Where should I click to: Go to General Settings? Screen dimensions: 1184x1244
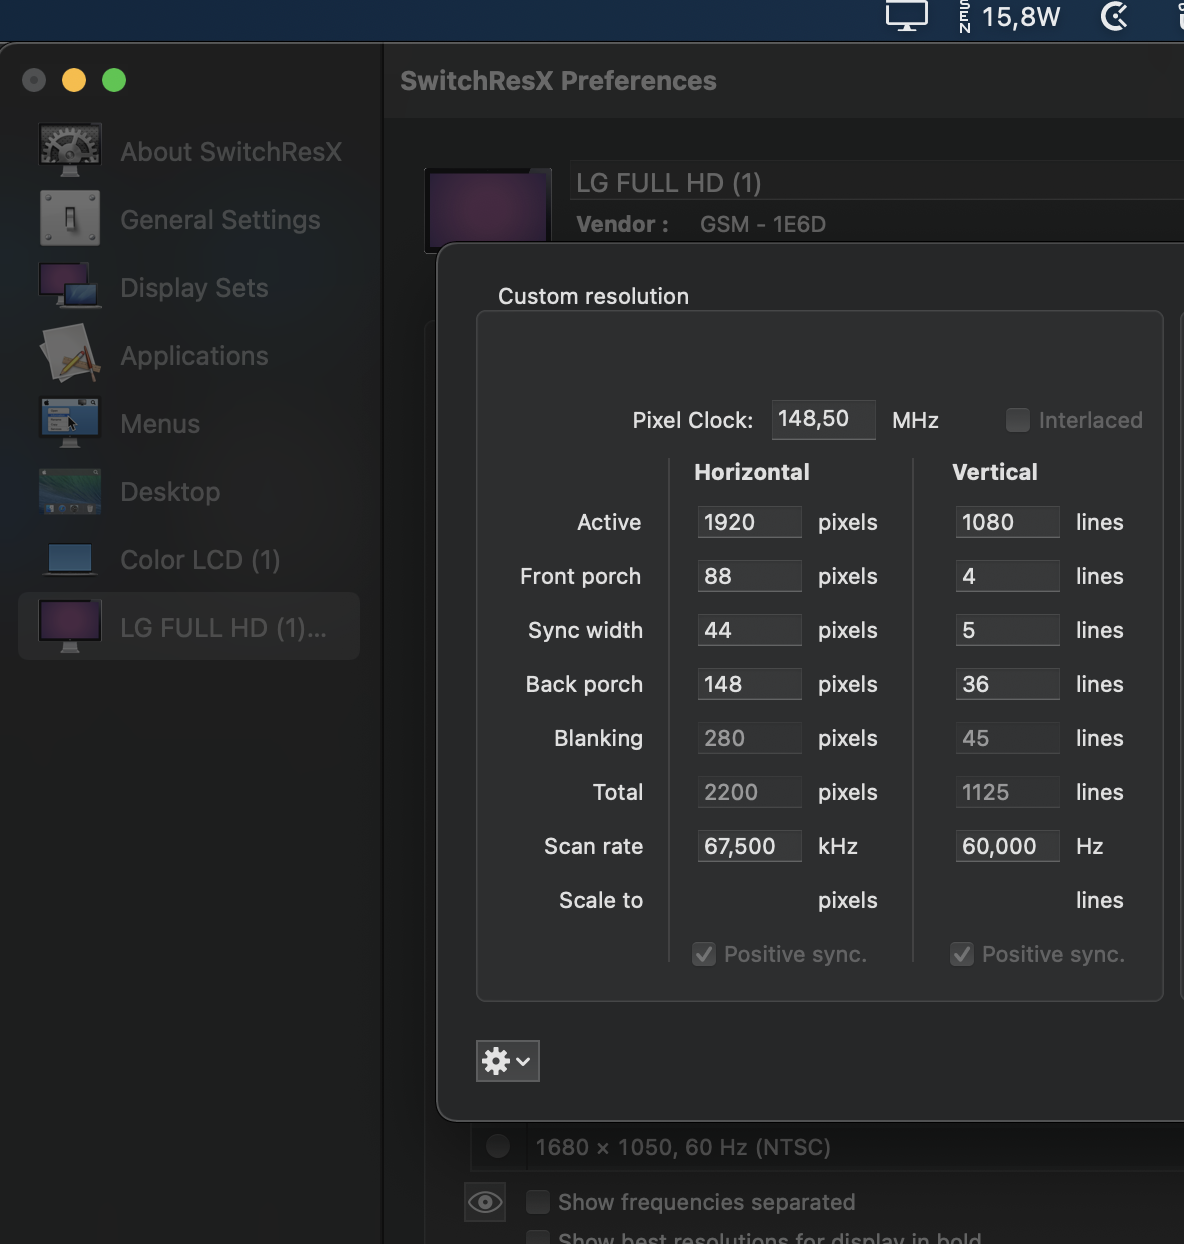220,220
